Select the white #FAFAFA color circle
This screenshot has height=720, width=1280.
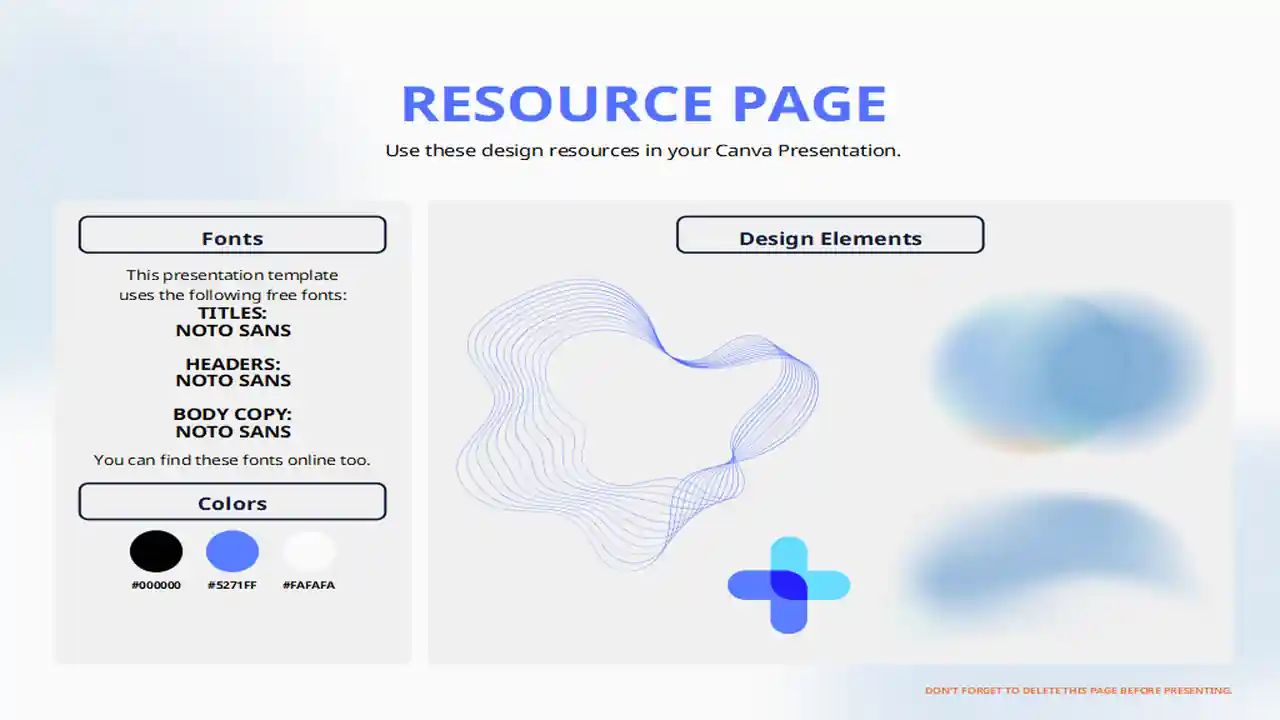[309, 551]
